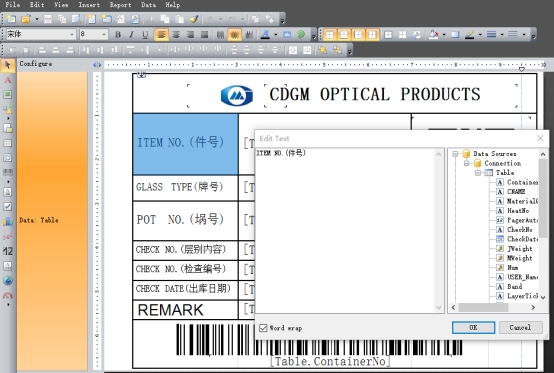
Task: Toggle Bold formatting
Action: click(x=118, y=35)
